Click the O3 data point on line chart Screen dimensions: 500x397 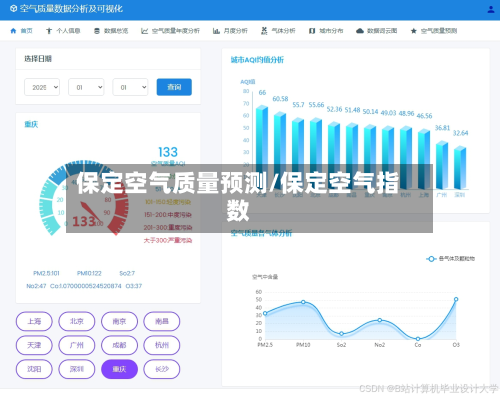point(456,299)
